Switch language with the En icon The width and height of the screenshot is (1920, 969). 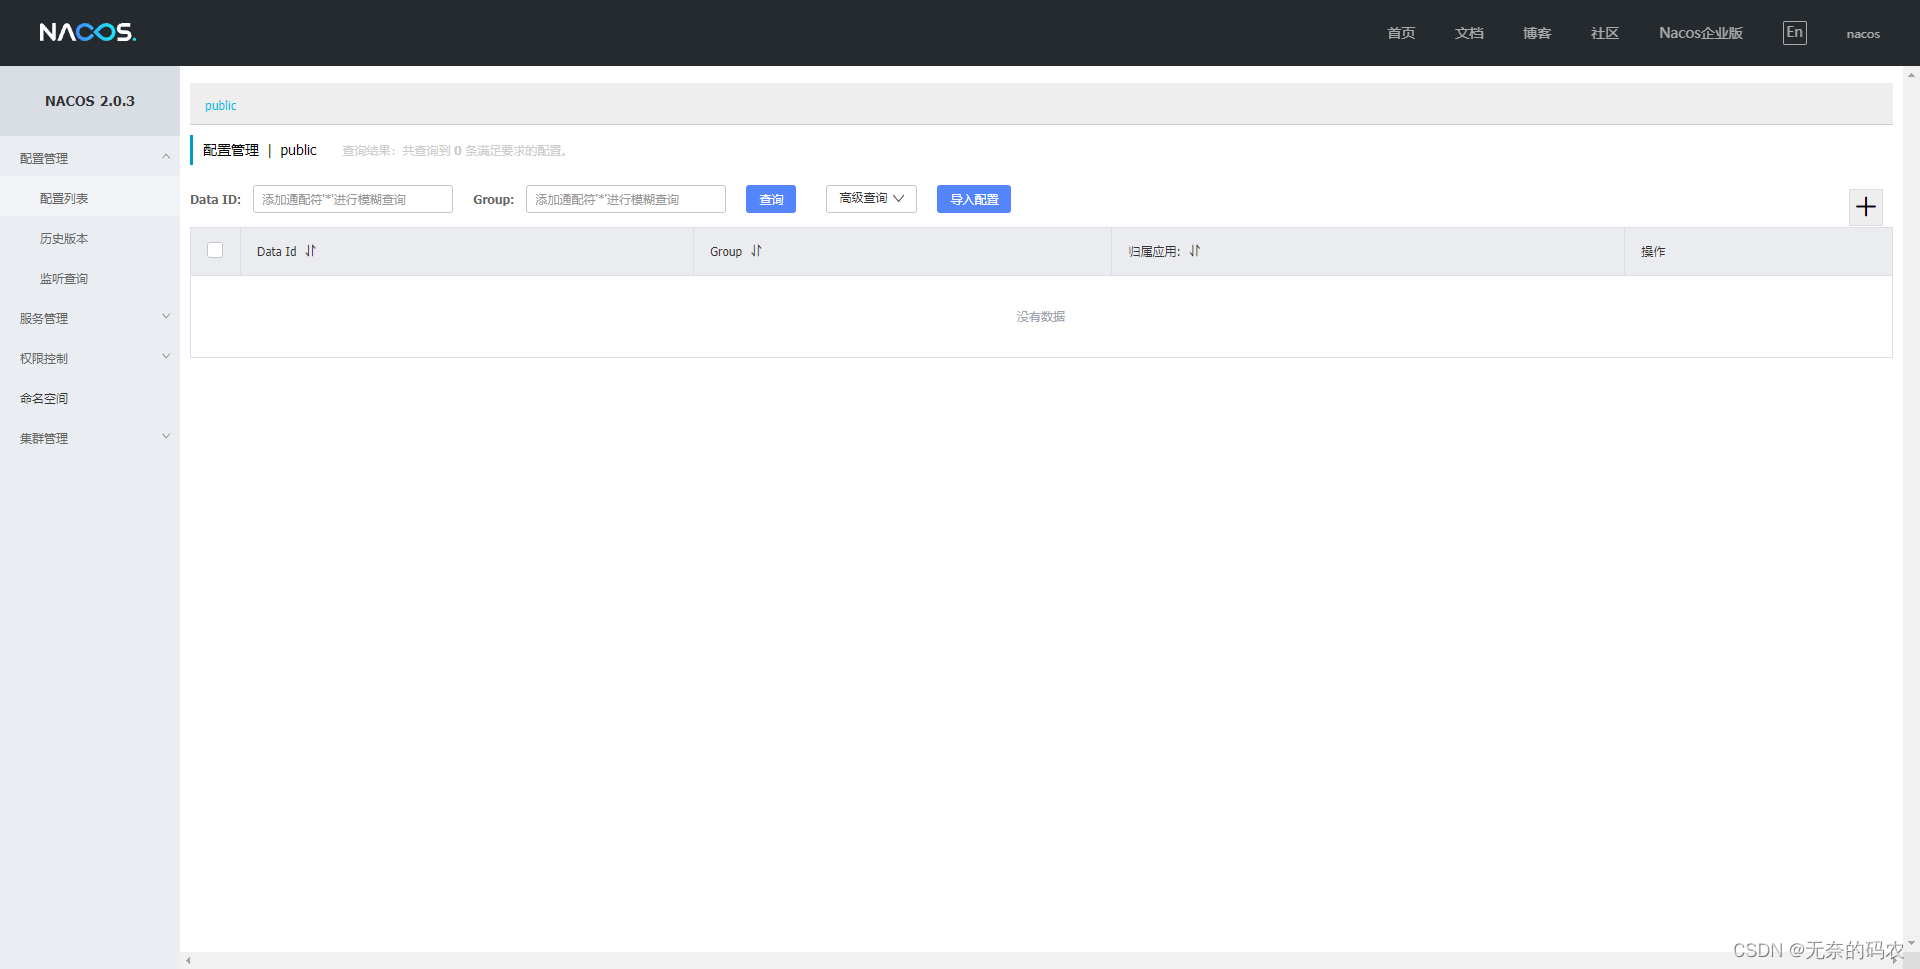tap(1794, 33)
